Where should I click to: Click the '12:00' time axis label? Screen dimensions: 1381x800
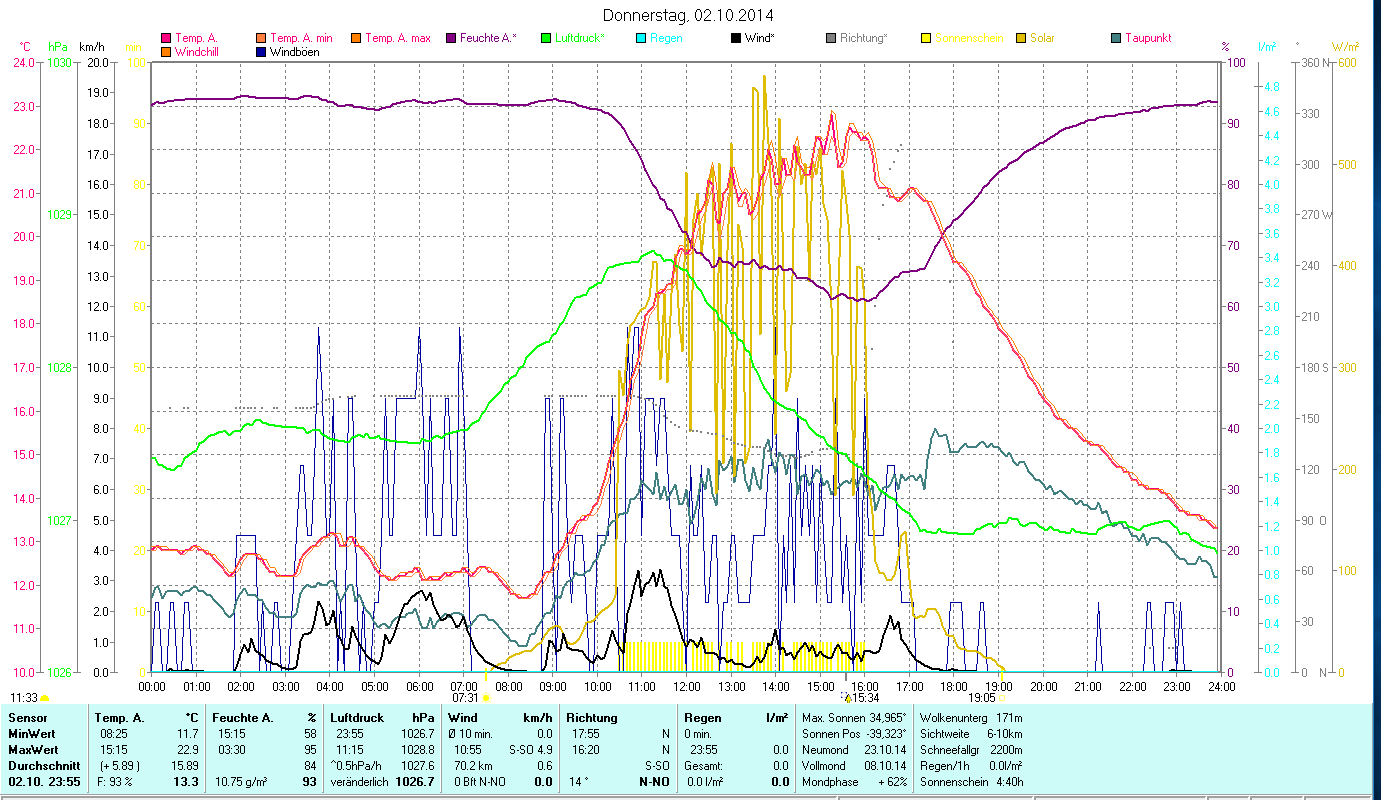687,686
